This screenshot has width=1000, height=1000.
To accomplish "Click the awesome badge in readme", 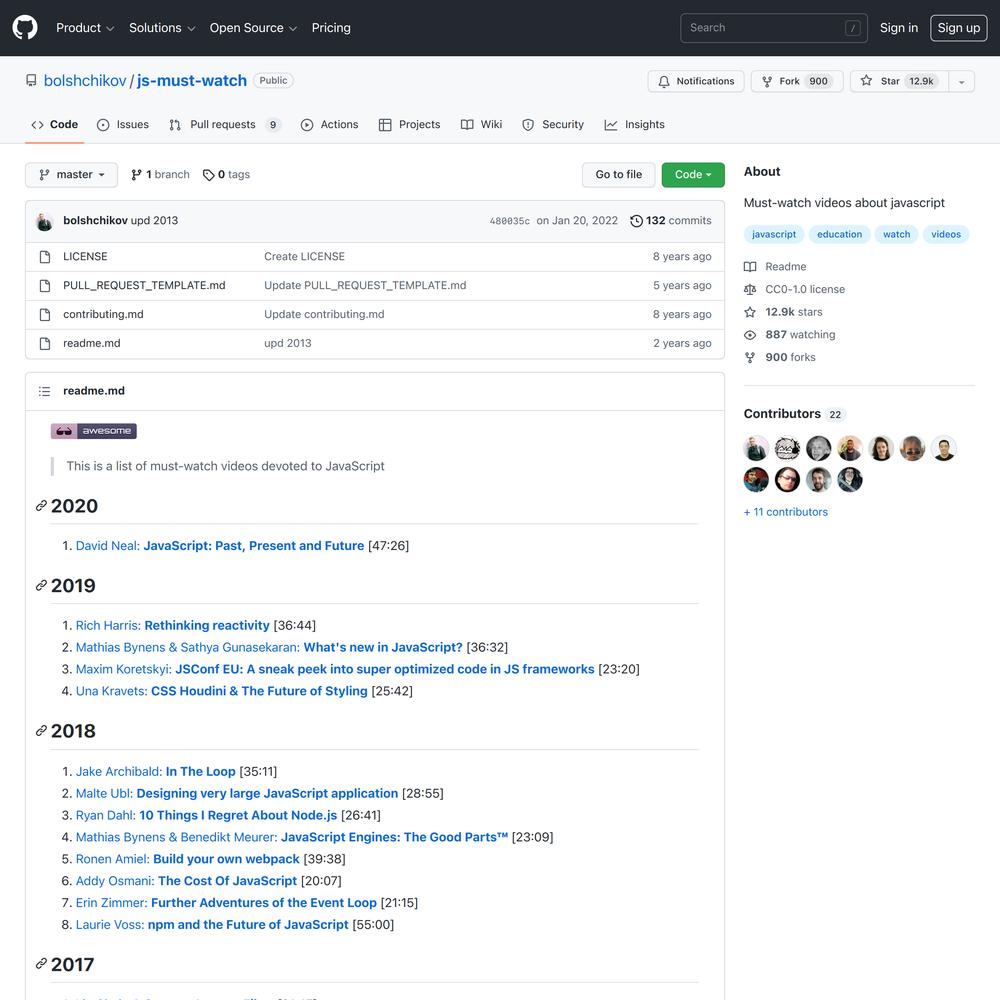I will tap(94, 431).
